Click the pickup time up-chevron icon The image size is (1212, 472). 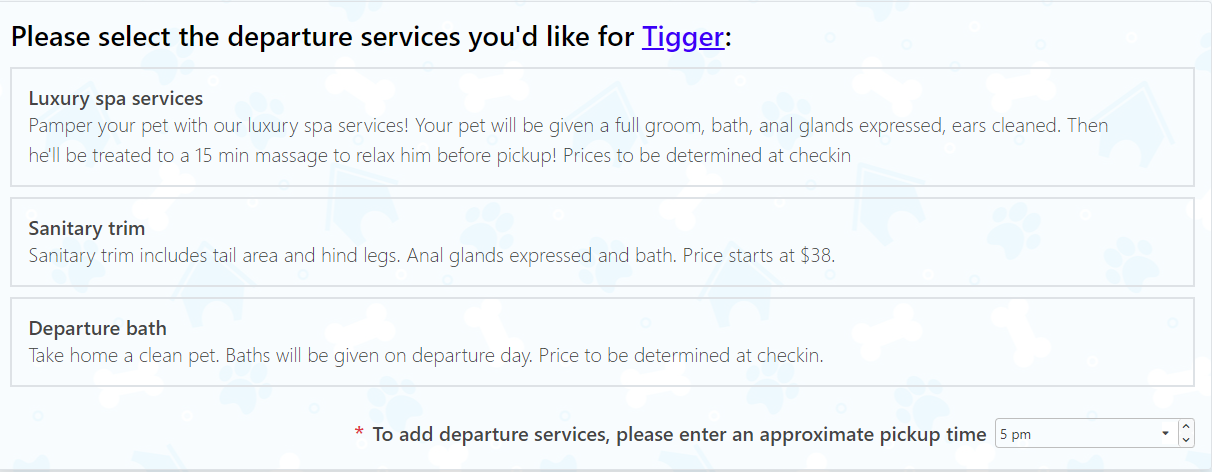point(1186,427)
